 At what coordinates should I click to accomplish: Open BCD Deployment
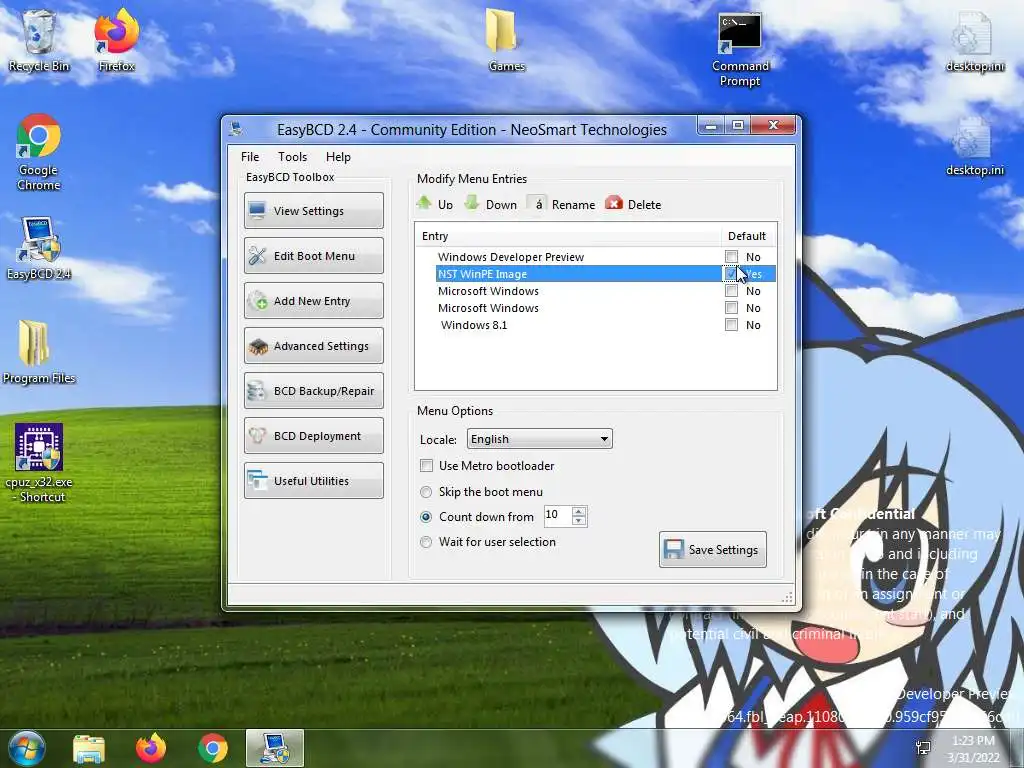coord(313,436)
